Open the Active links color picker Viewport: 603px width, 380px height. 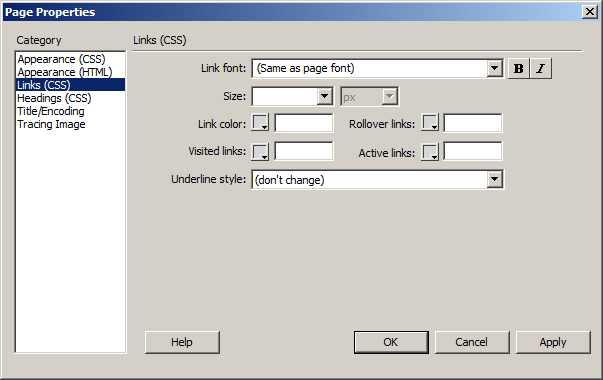[x=430, y=152]
